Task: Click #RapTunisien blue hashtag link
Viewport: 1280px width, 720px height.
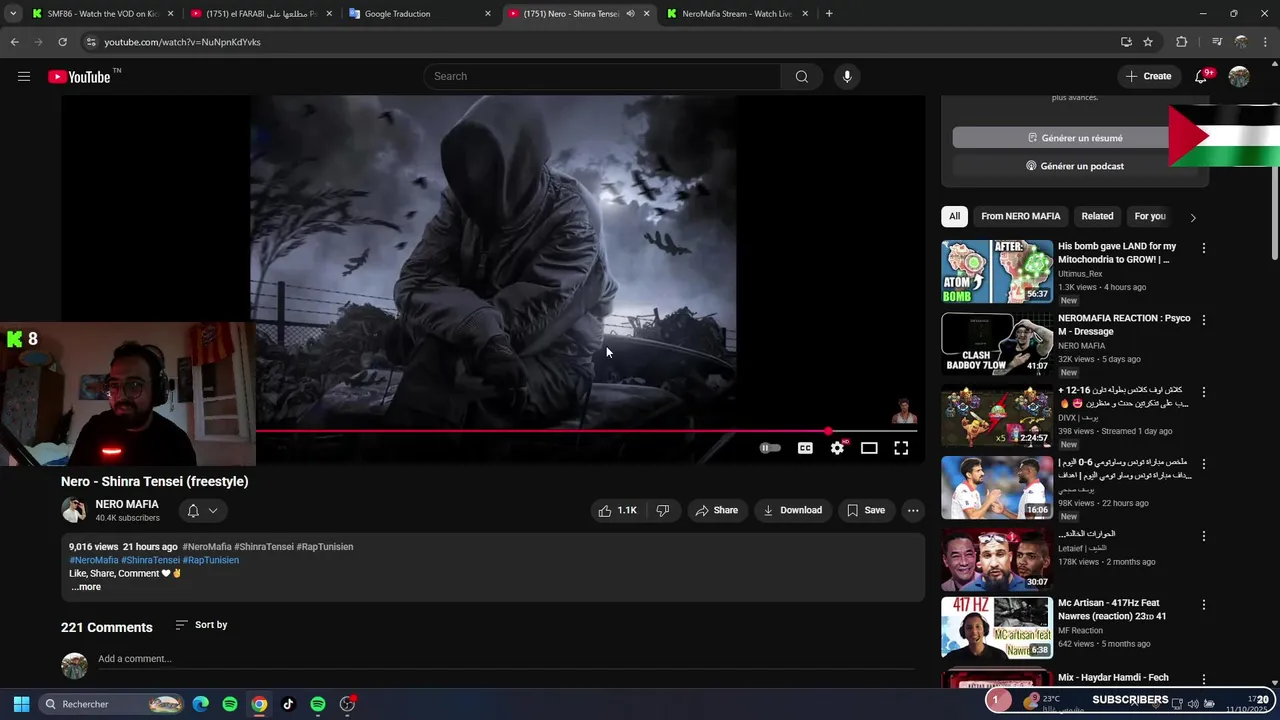Action: 210,560
